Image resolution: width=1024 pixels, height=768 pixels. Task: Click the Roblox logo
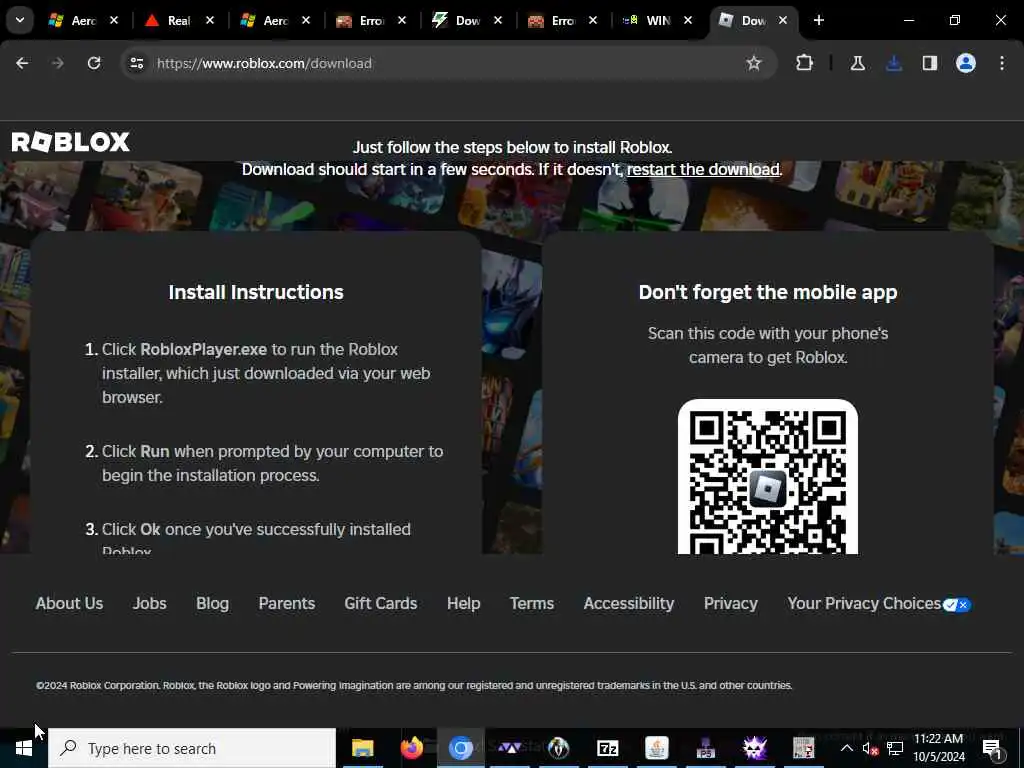(x=71, y=142)
